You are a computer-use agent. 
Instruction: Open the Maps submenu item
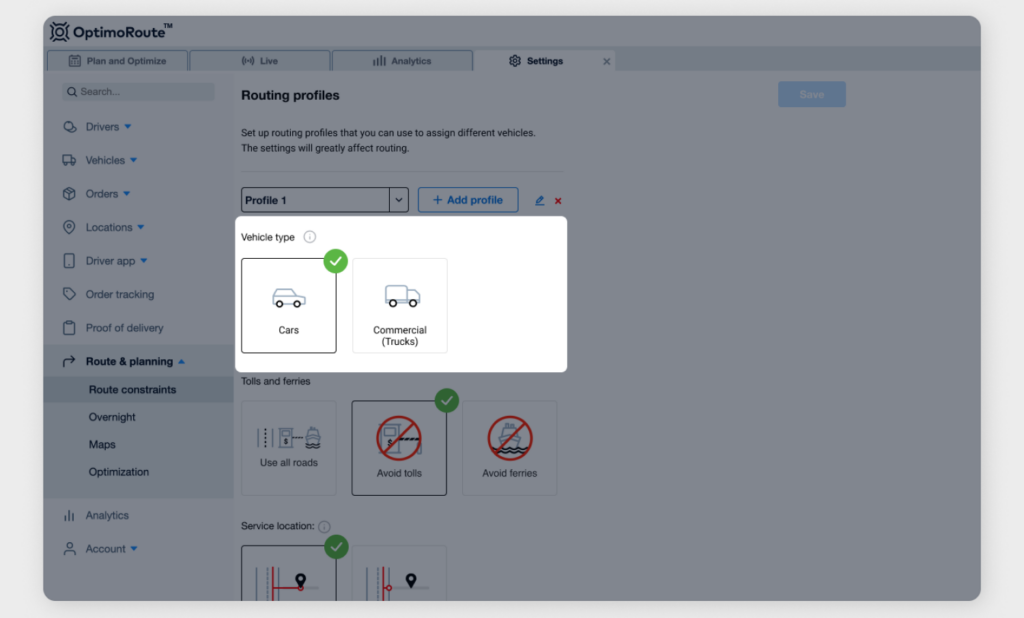(x=102, y=444)
